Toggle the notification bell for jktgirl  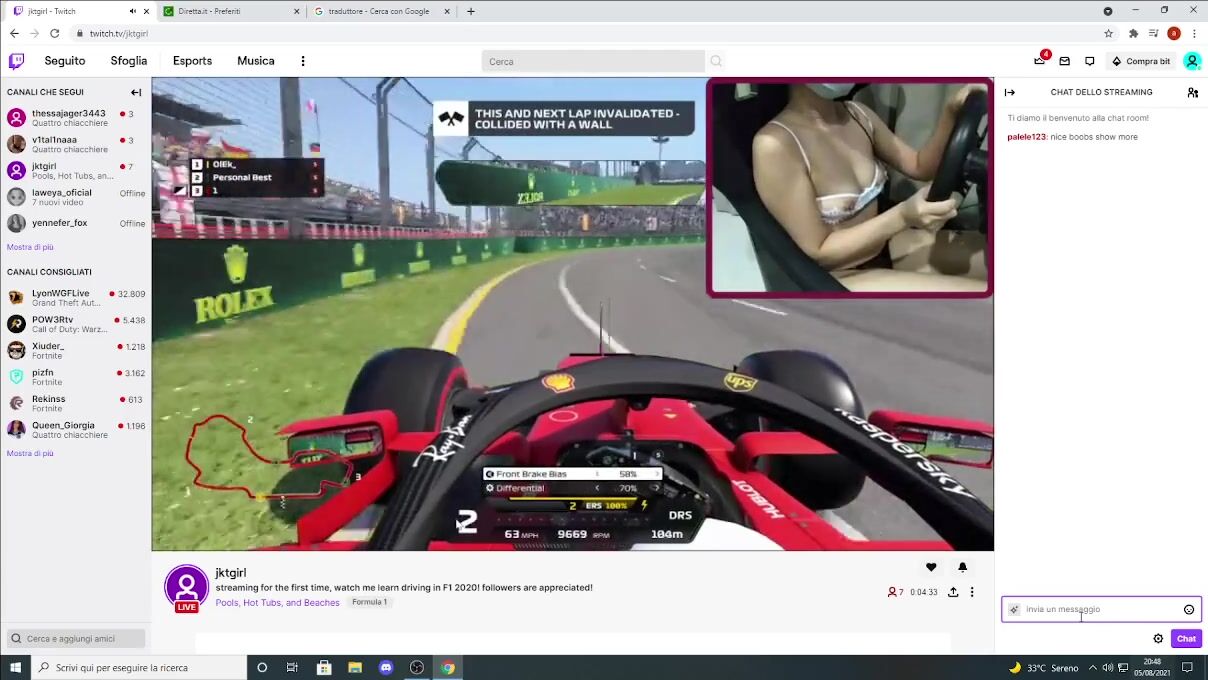click(962, 567)
